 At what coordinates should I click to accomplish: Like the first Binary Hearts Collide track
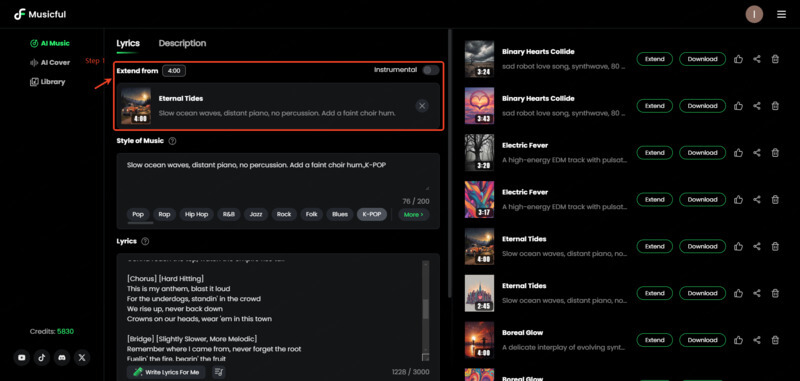(x=738, y=59)
